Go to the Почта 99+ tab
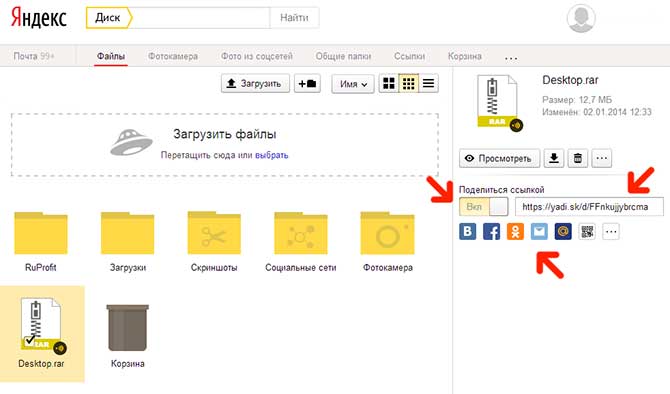Screen dimensions: 670x394 click(34, 56)
